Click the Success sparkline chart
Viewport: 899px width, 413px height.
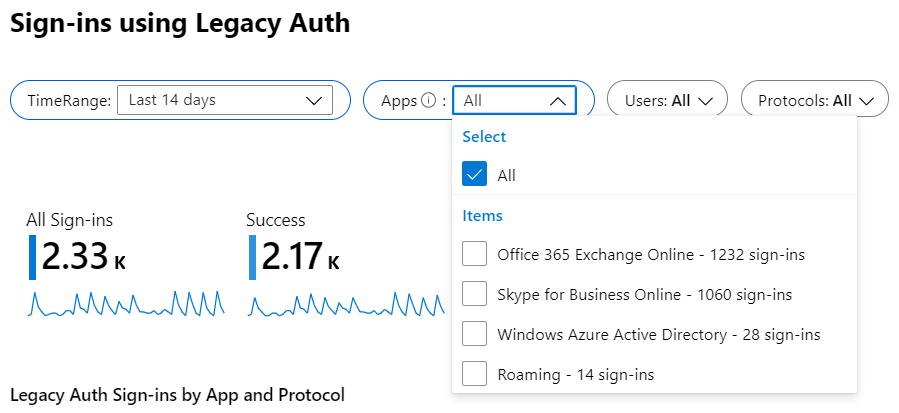coord(346,303)
